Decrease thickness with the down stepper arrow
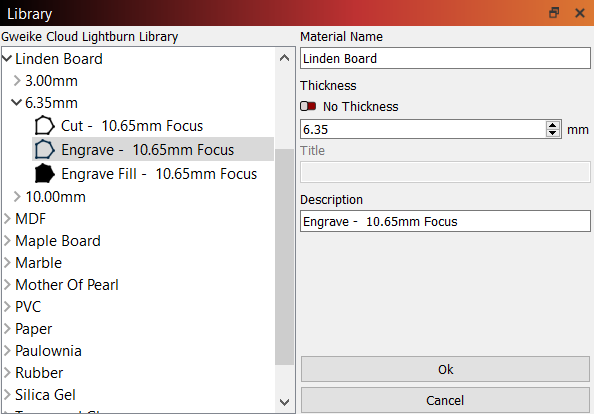The height and width of the screenshot is (414, 594). [553, 133]
